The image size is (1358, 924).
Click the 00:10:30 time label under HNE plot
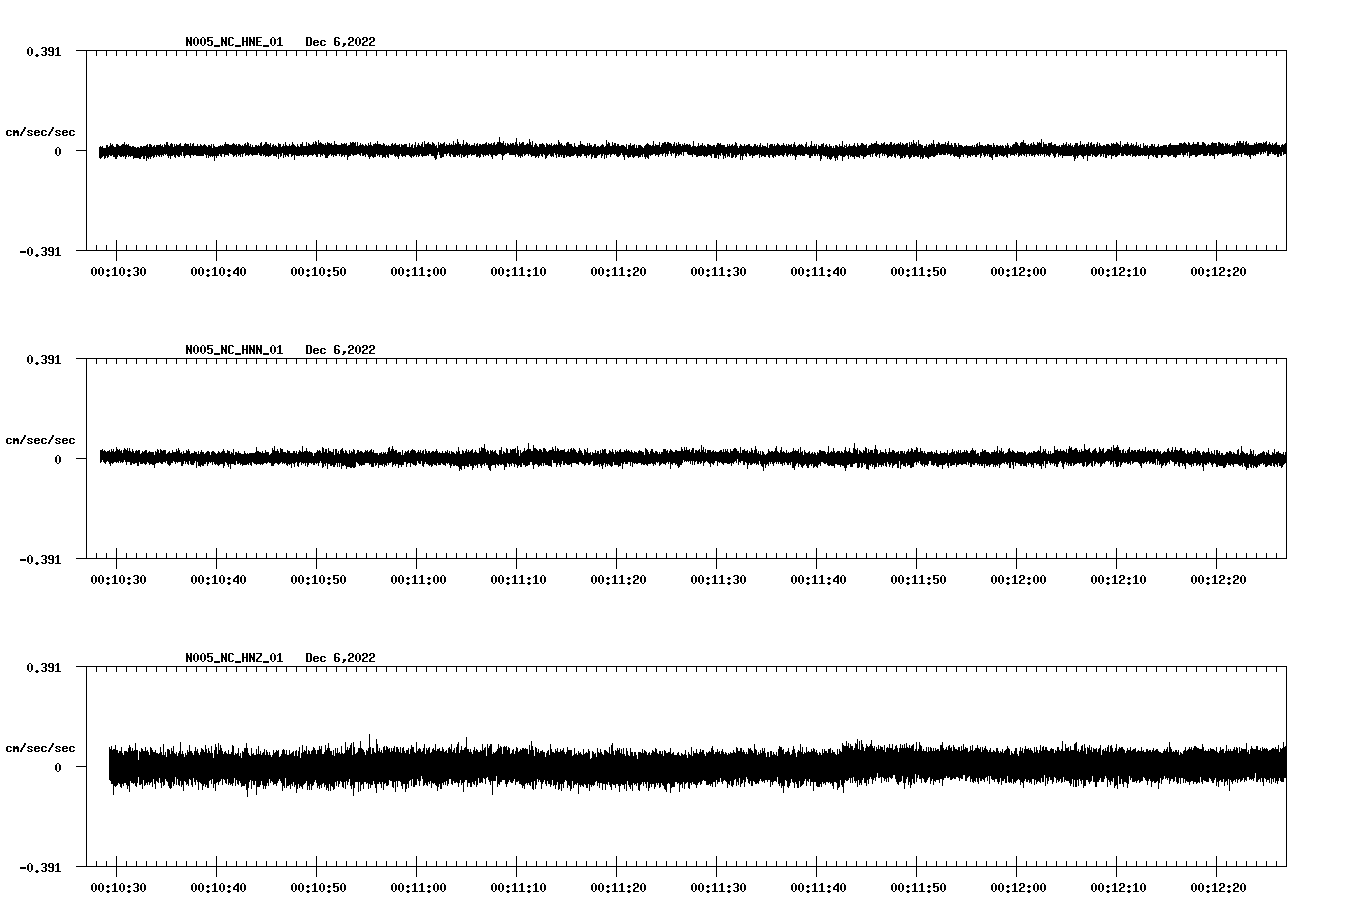[118, 272]
